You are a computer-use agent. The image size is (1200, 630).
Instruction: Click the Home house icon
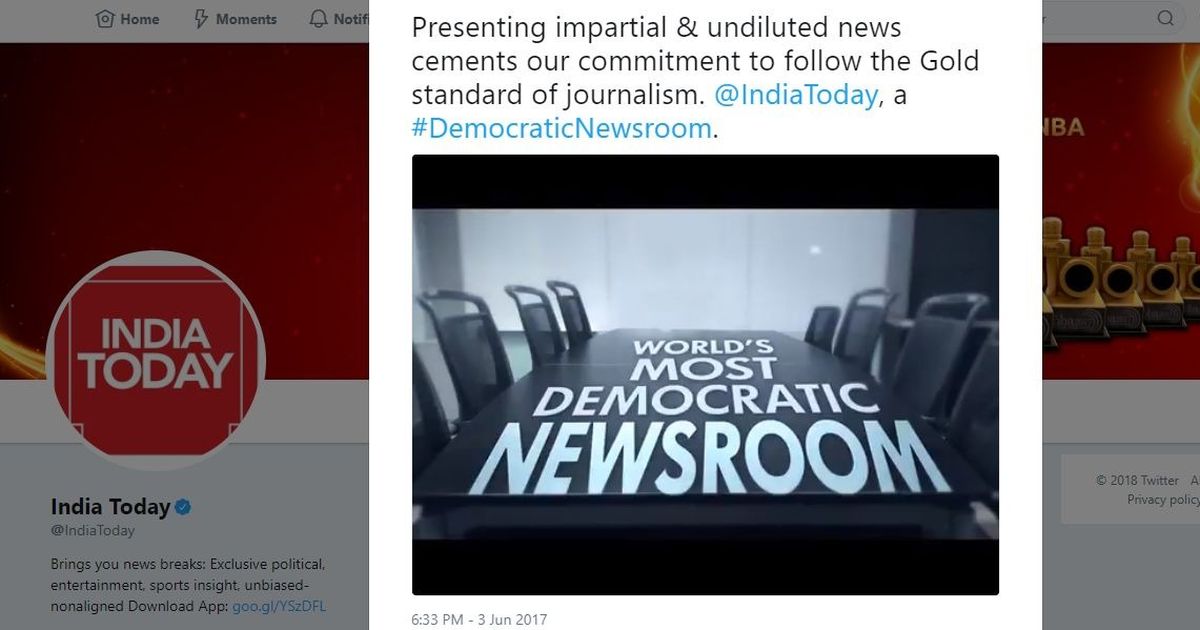click(x=105, y=19)
